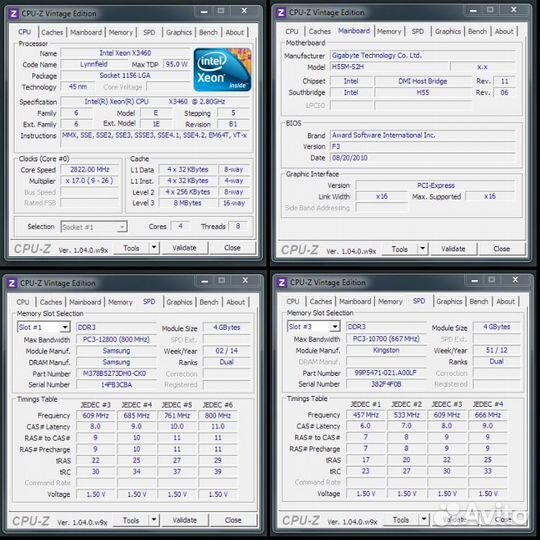The height and width of the screenshot is (540, 540).
Task: Expand the Tools arrow in the Slot #3 Kingston window
Action: tap(424, 519)
